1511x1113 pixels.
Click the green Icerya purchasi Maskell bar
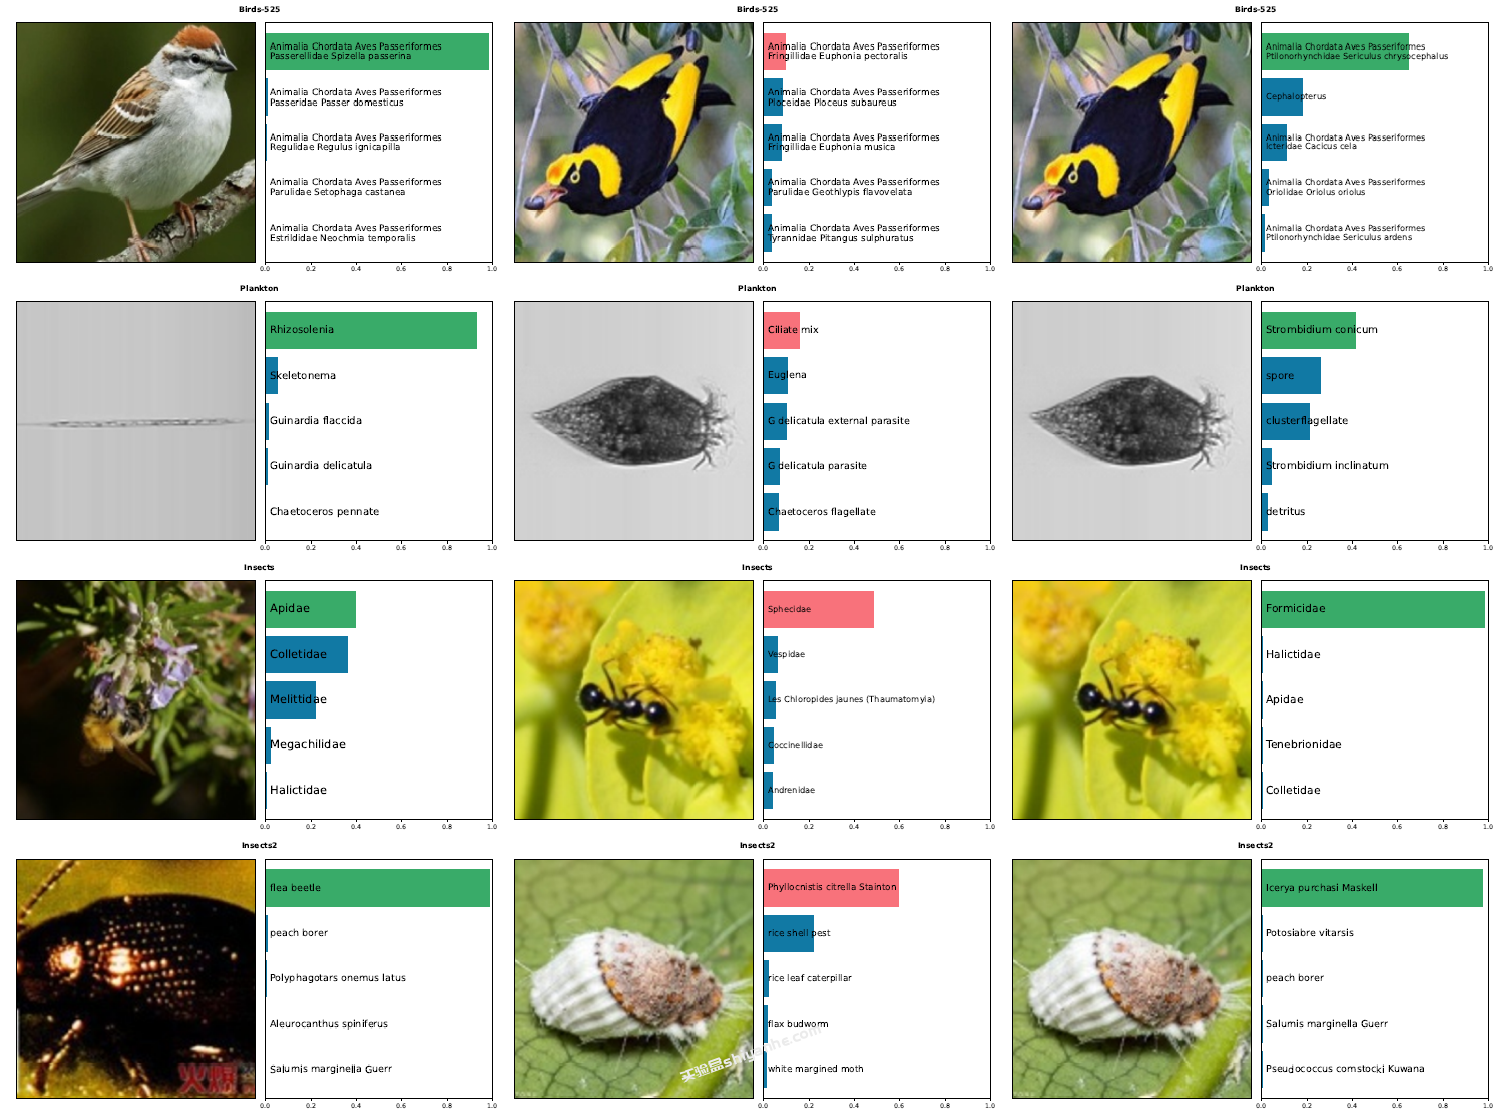(1372, 888)
